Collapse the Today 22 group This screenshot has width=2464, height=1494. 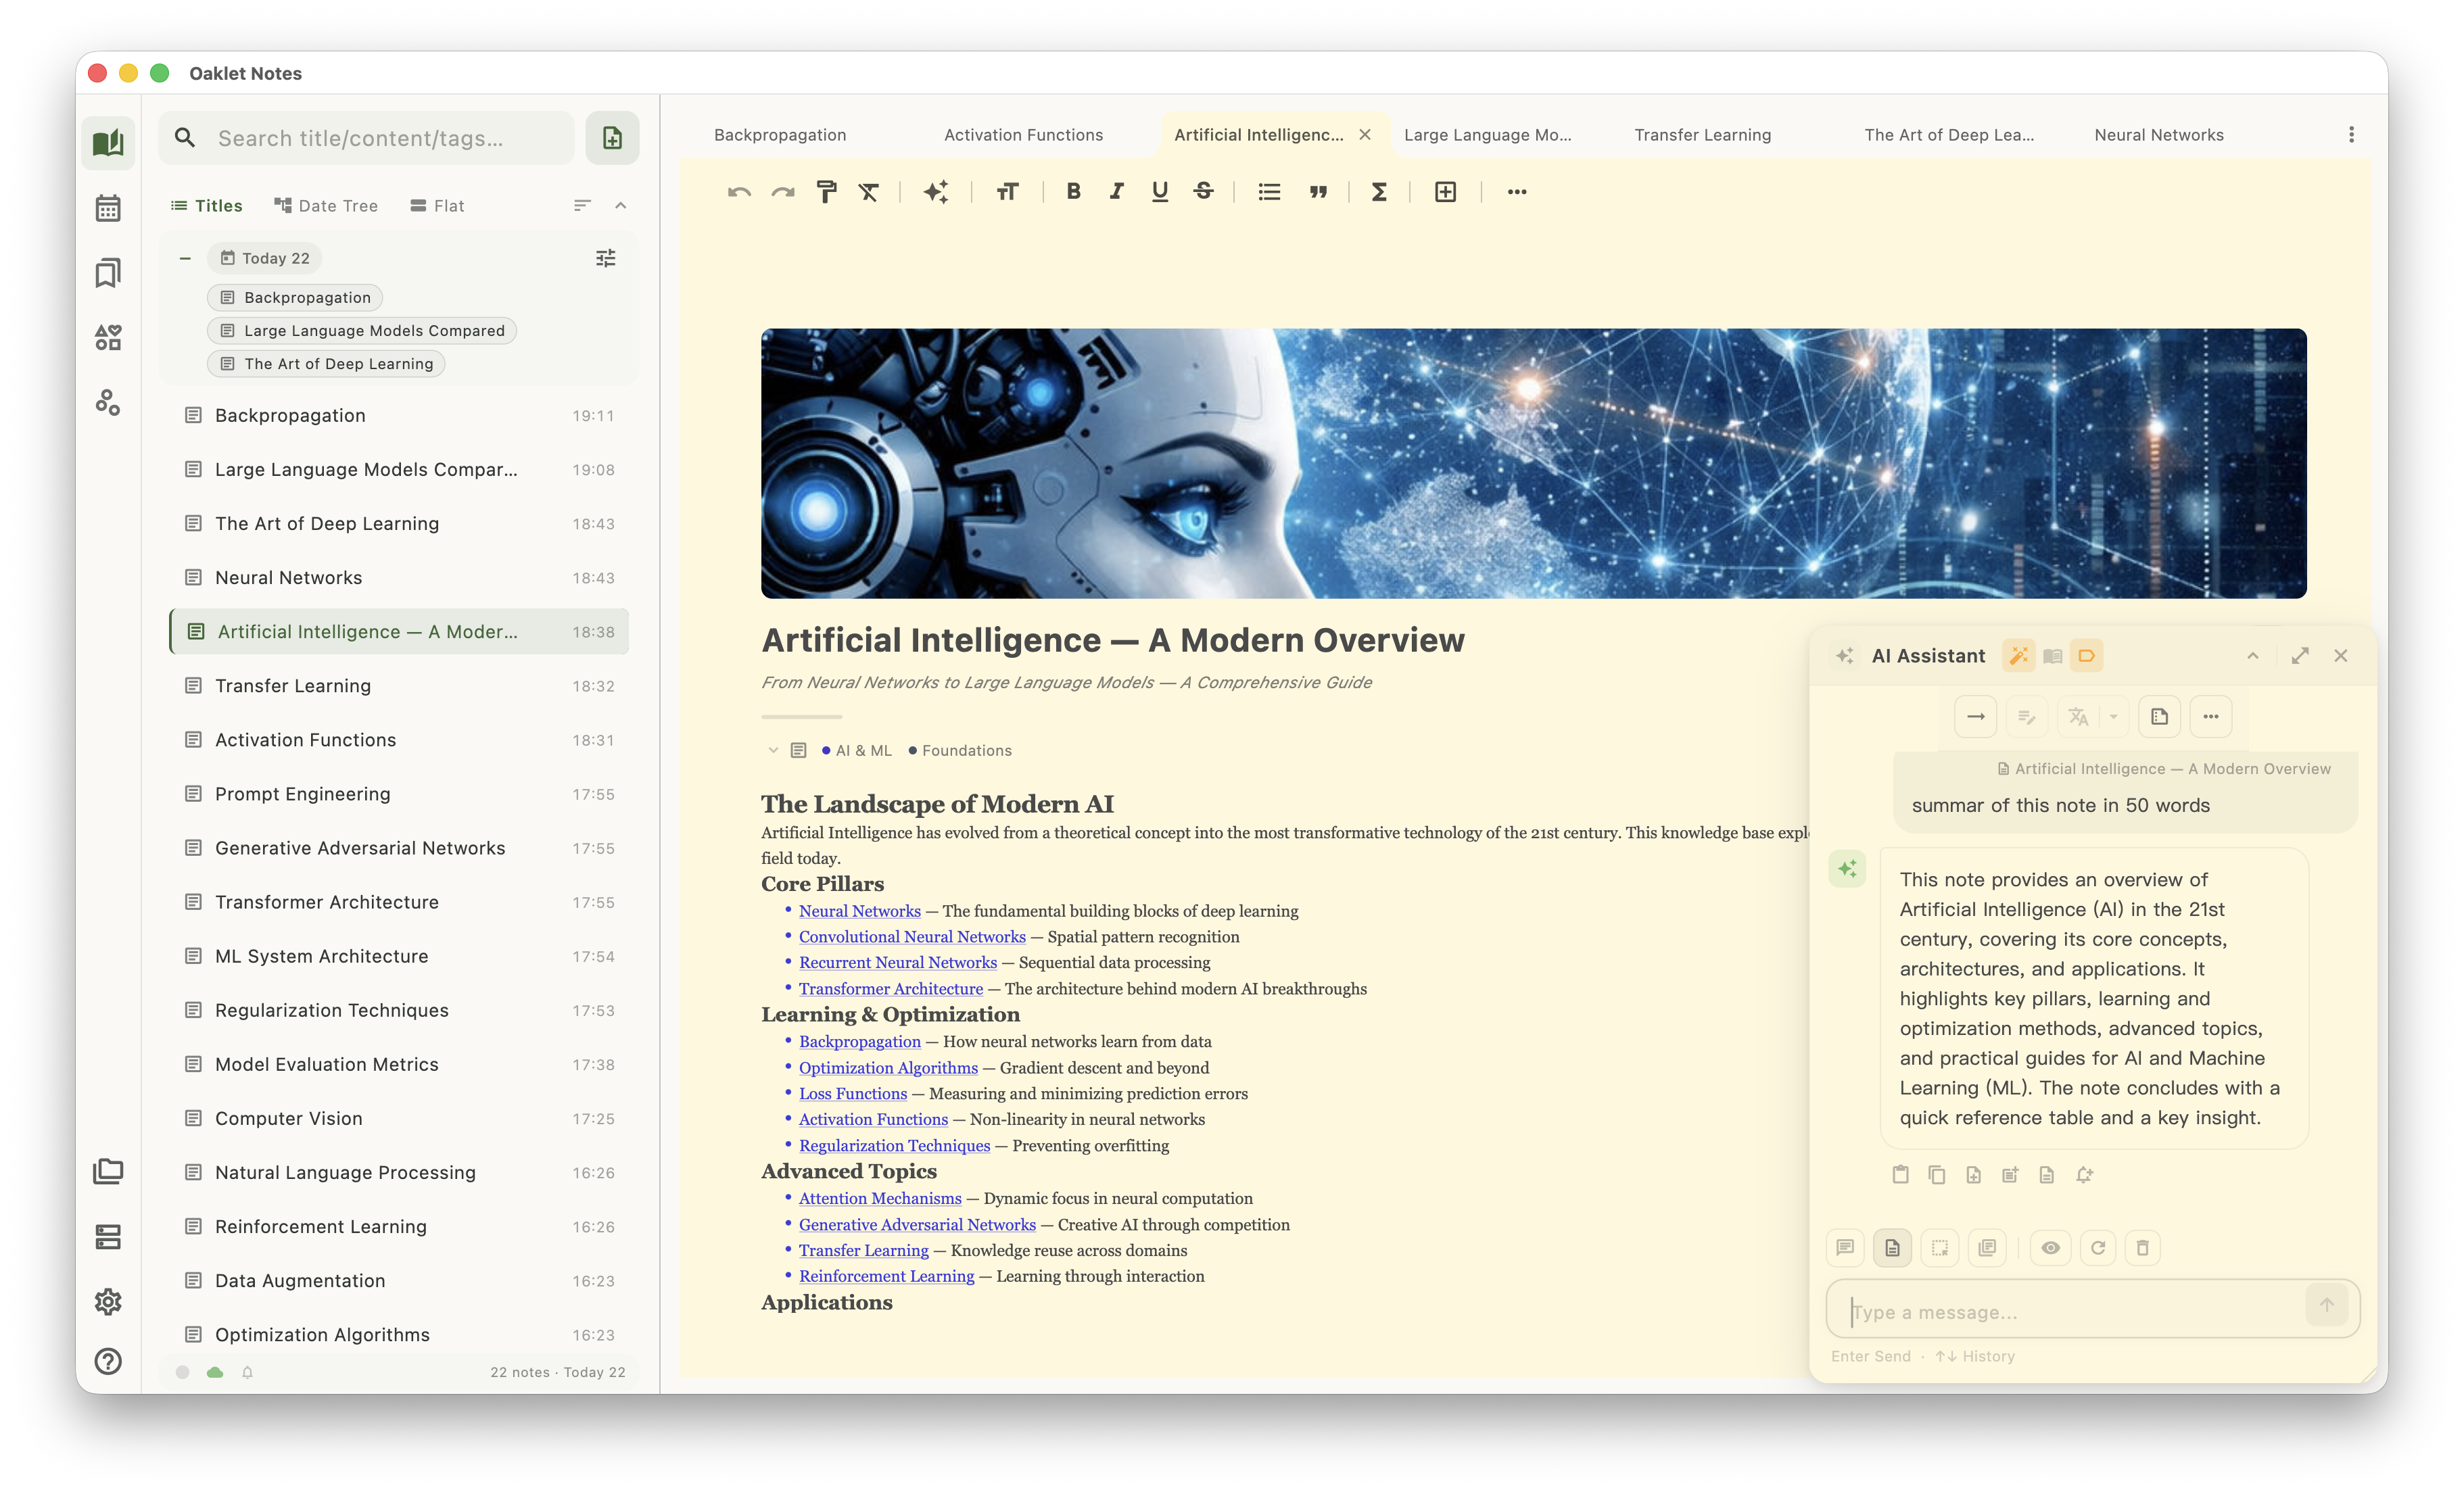point(184,257)
